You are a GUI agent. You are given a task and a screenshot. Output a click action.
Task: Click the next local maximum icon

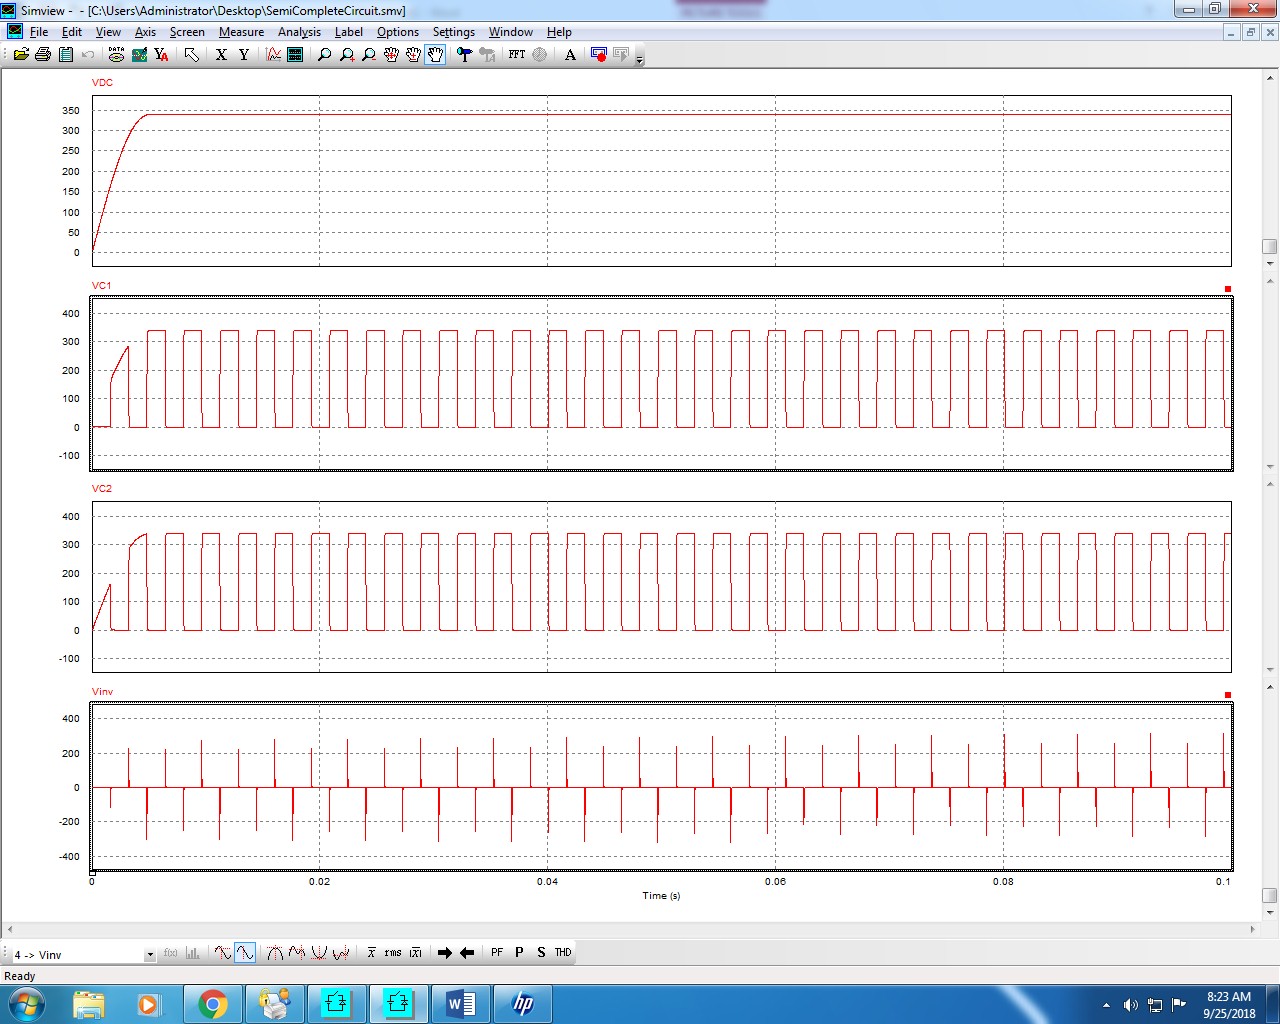point(297,953)
